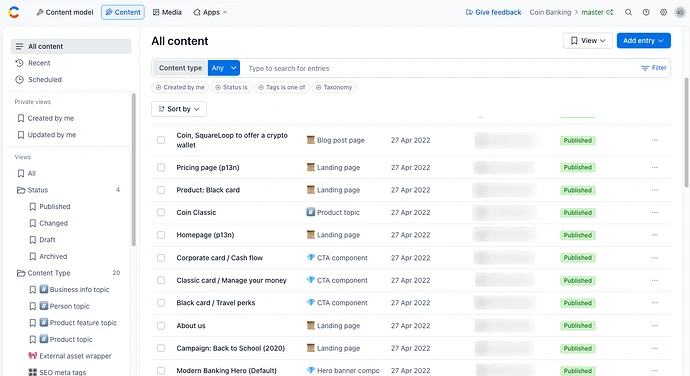Viewport: 690px width, 376px height.
Task: Check the Homepage (p13n) row checkbox
Action: coord(161,235)
